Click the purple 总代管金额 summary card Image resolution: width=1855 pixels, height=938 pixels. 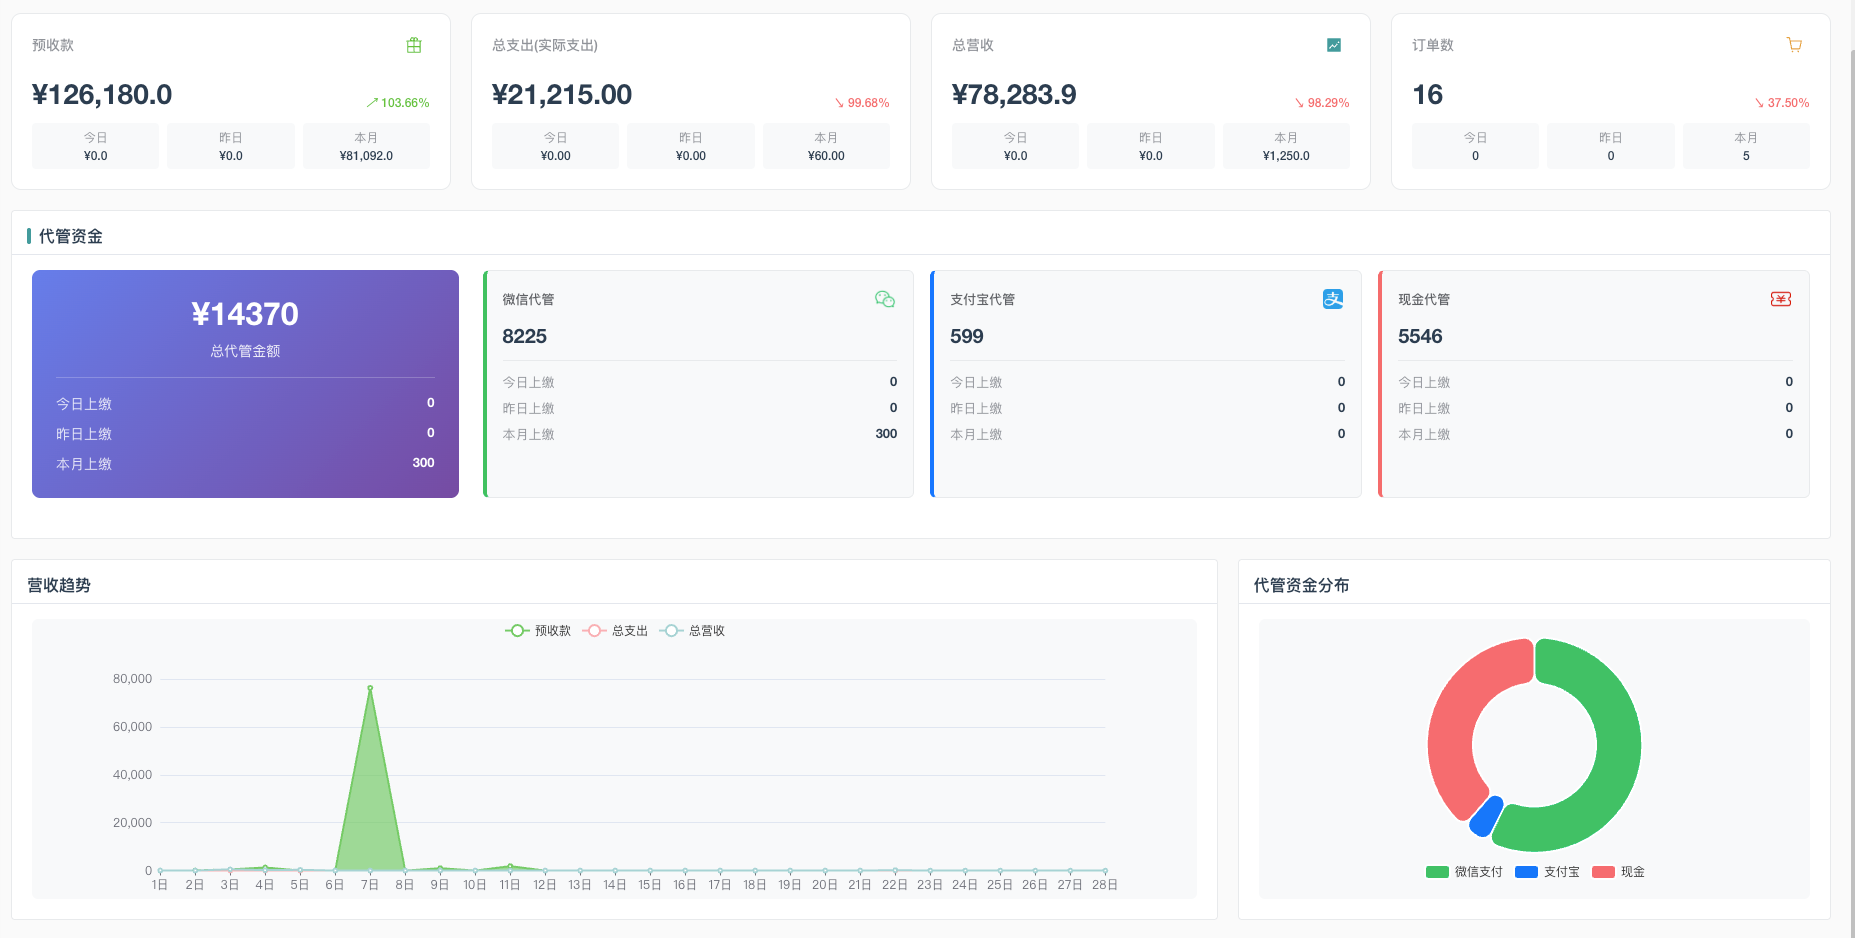click(245, 384)
